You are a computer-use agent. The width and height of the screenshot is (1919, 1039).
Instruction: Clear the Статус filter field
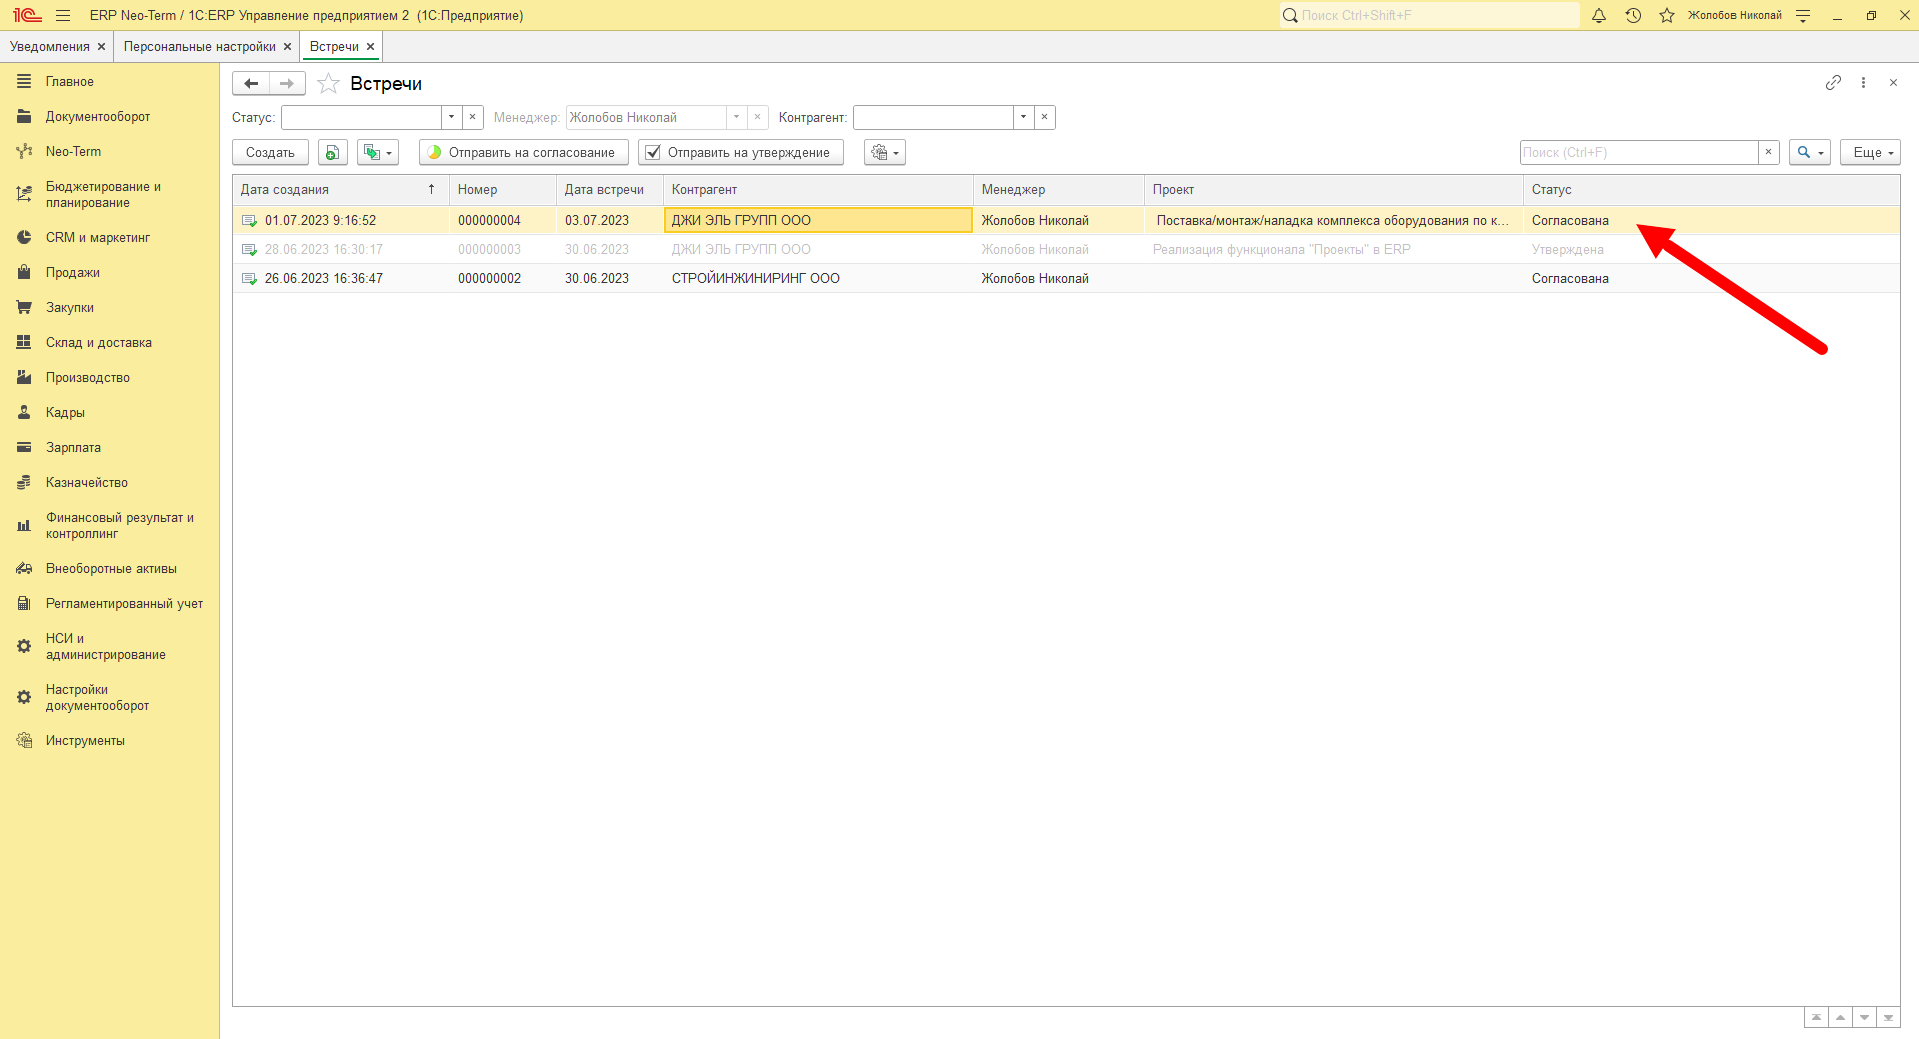pyautogui.click(x=473, y=117)
